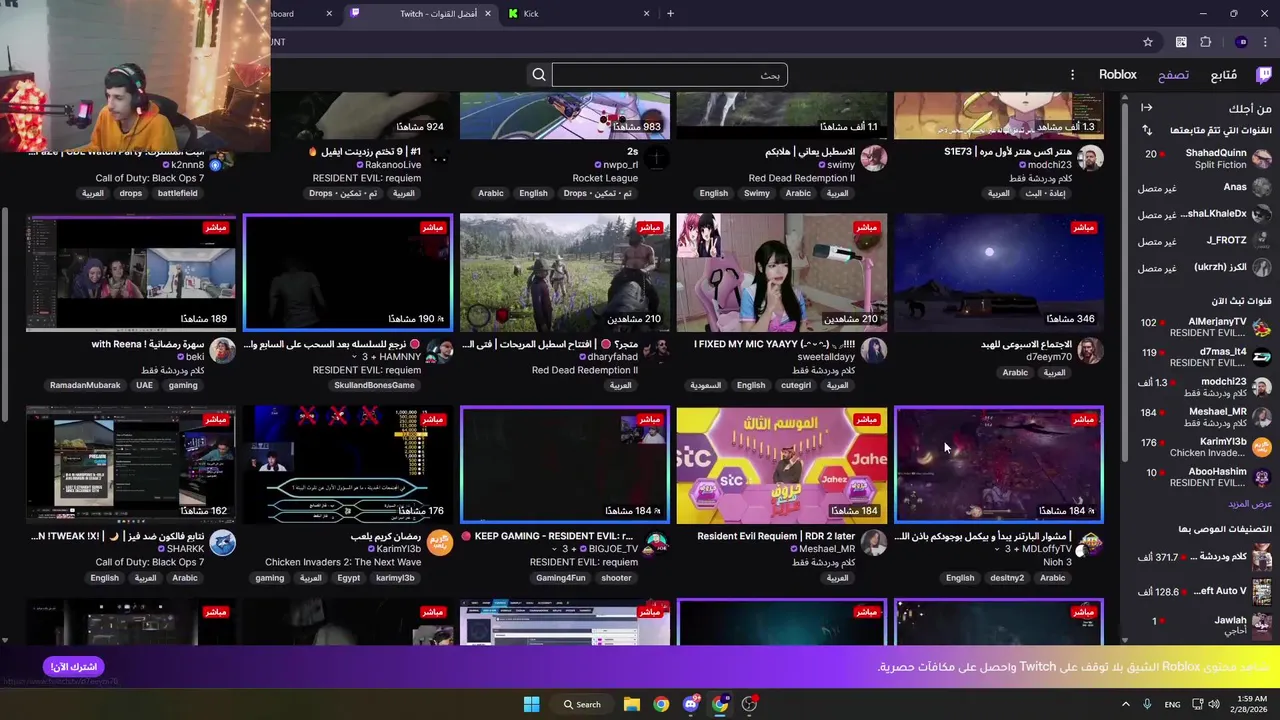
Task: Open the Chicken Invaders 2: The Next Wave link
Action: click(x=343, y=562)
